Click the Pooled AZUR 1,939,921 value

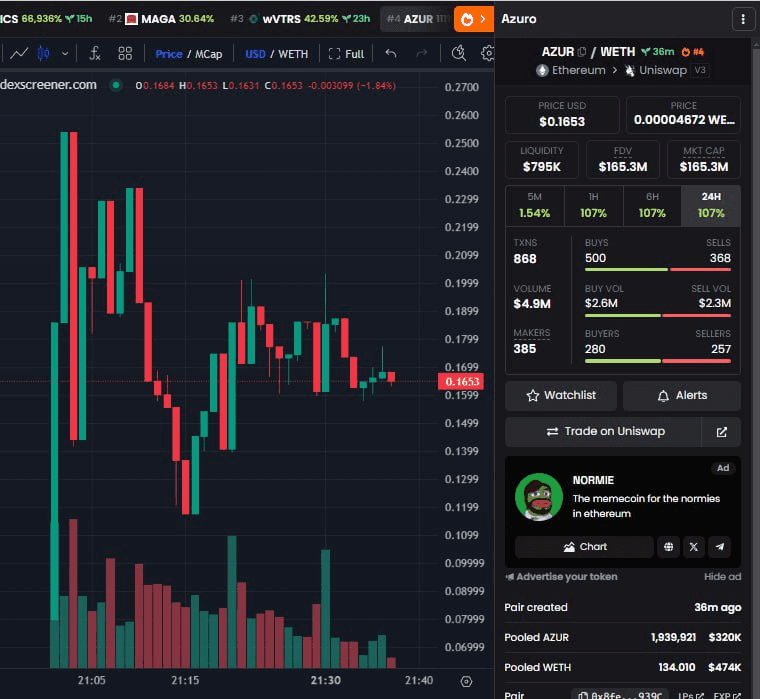point(674,637)
